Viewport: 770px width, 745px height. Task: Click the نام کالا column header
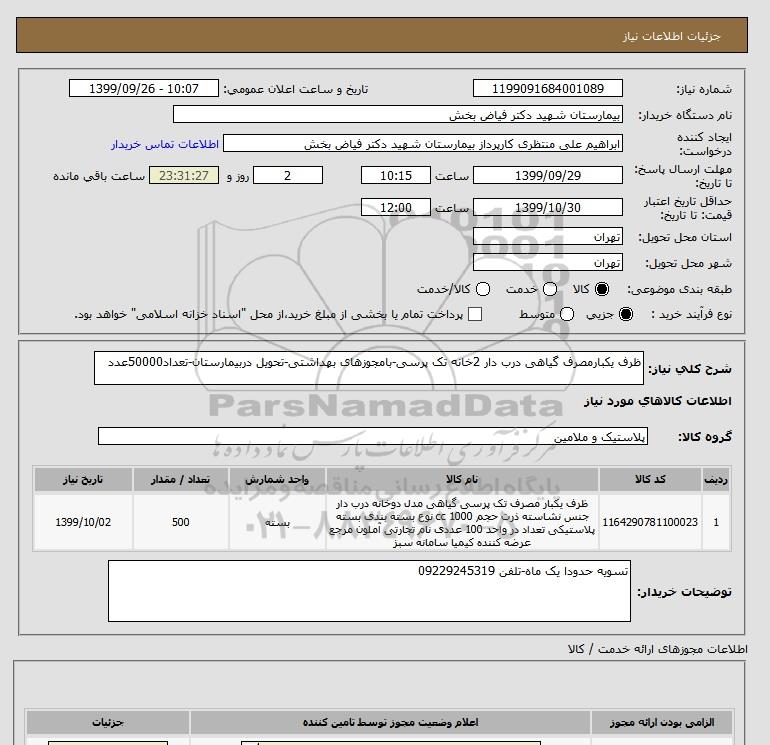[463, 479]
